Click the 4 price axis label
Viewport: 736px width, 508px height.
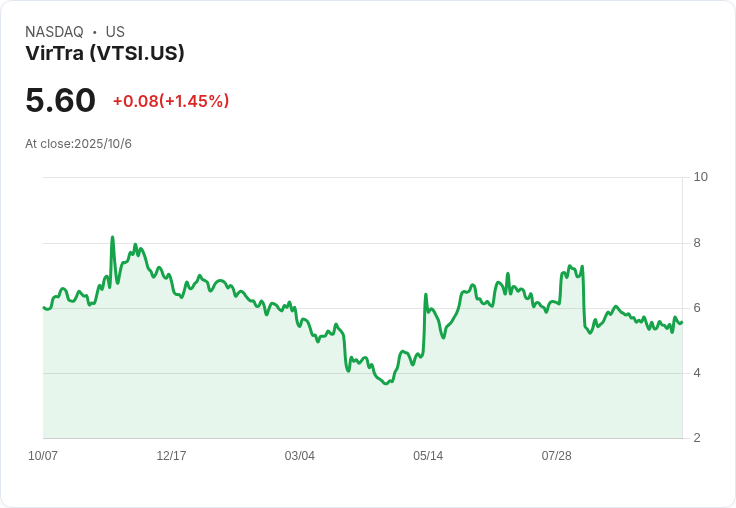click(697, 373)
